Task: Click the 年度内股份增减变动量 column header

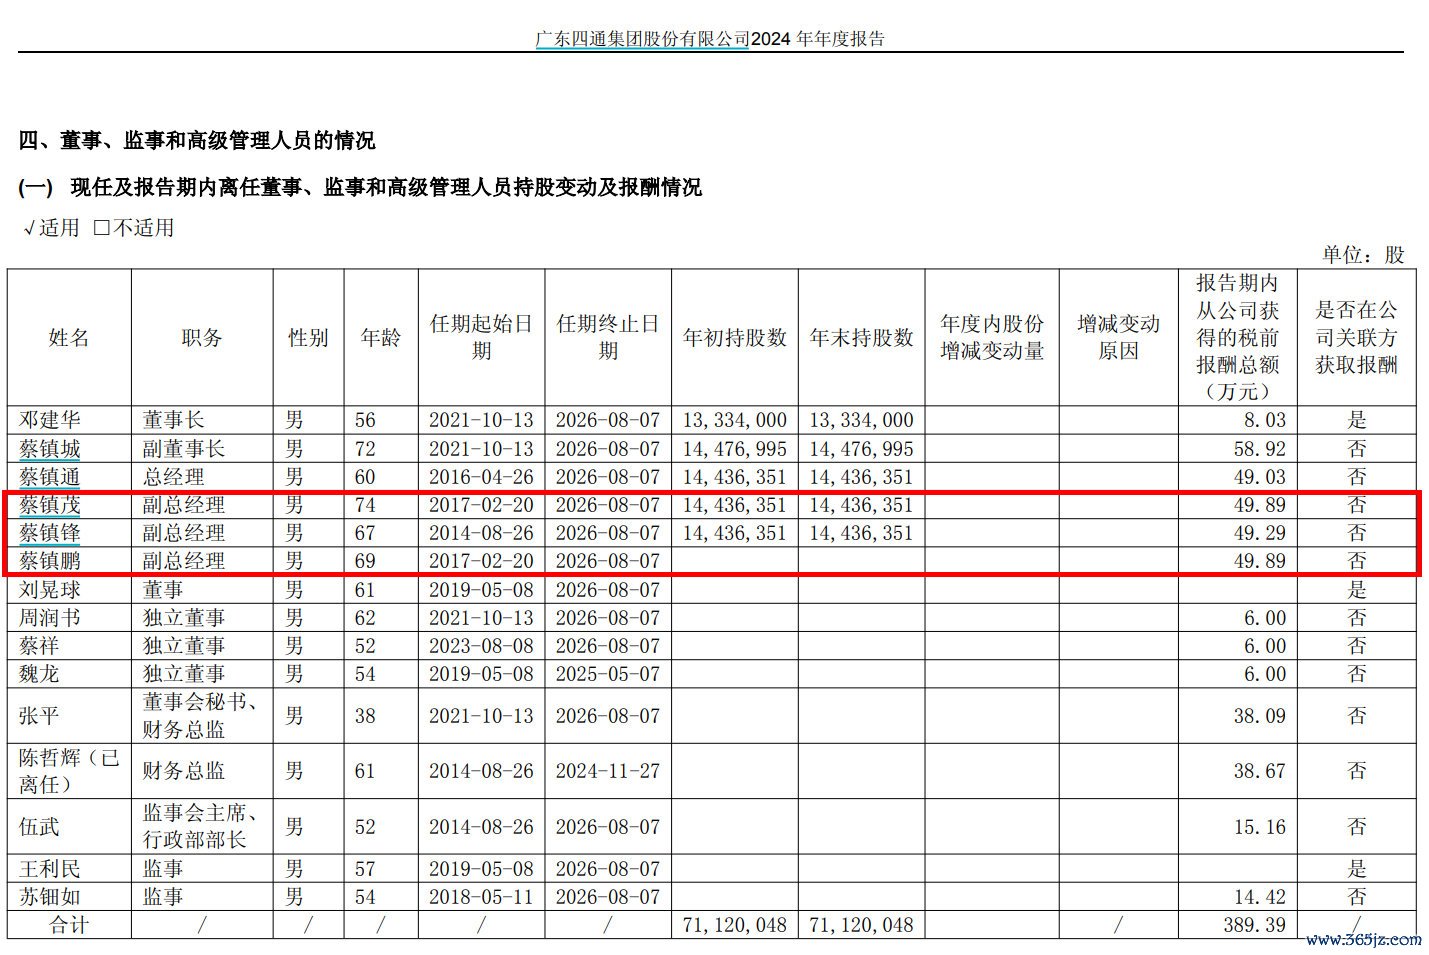Action: tap(992, 338)
